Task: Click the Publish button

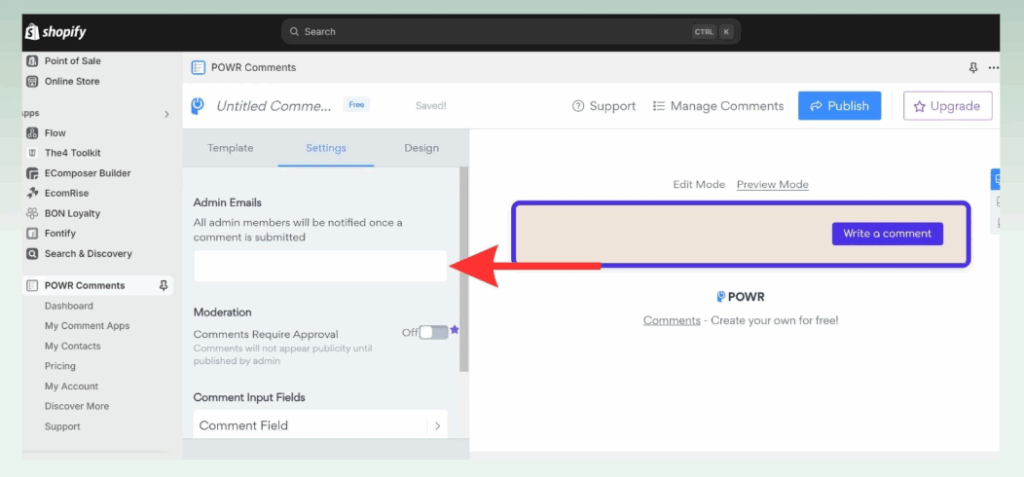Action: coord(839,106)
